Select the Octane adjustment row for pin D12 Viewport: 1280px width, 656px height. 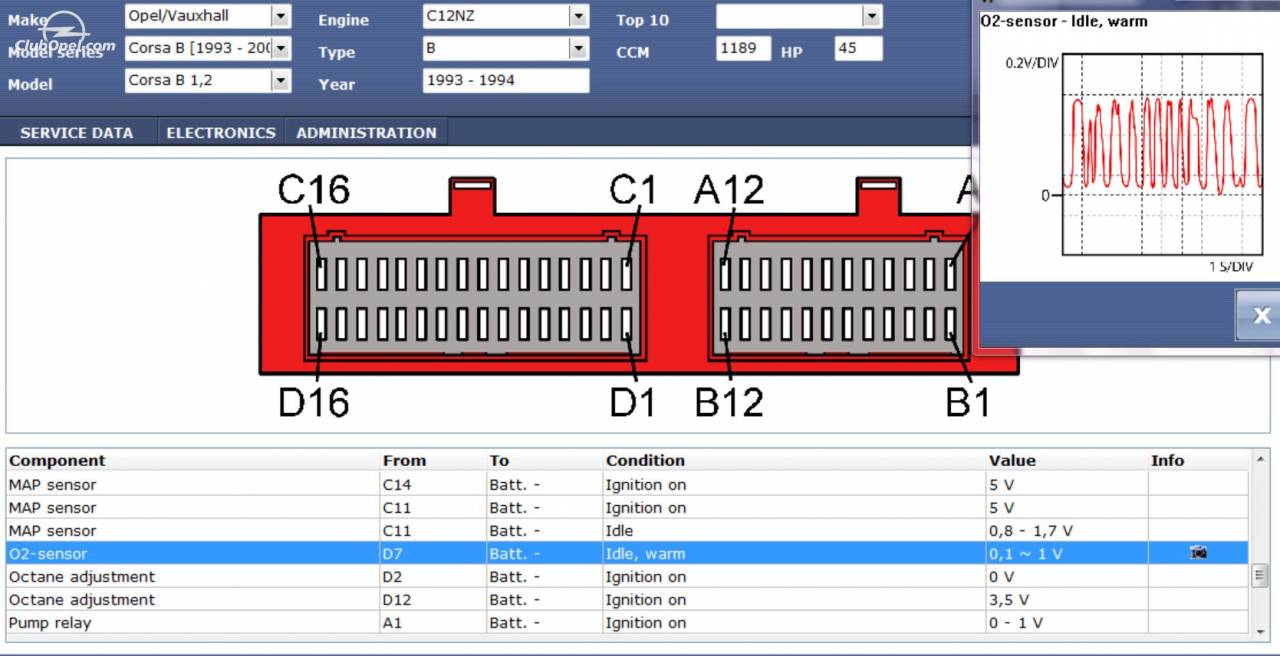[x=628, y=599]
